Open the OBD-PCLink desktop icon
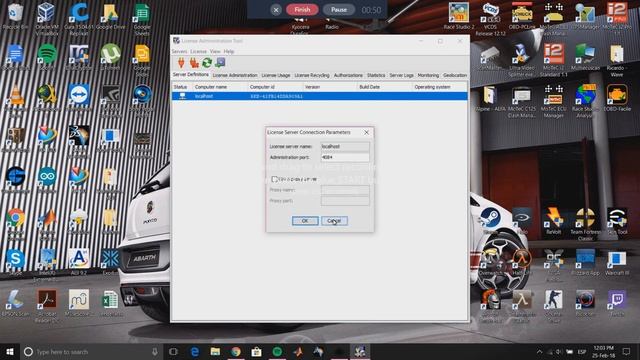The width and height of the screenshot is (640, 360). tap(522, 16)
